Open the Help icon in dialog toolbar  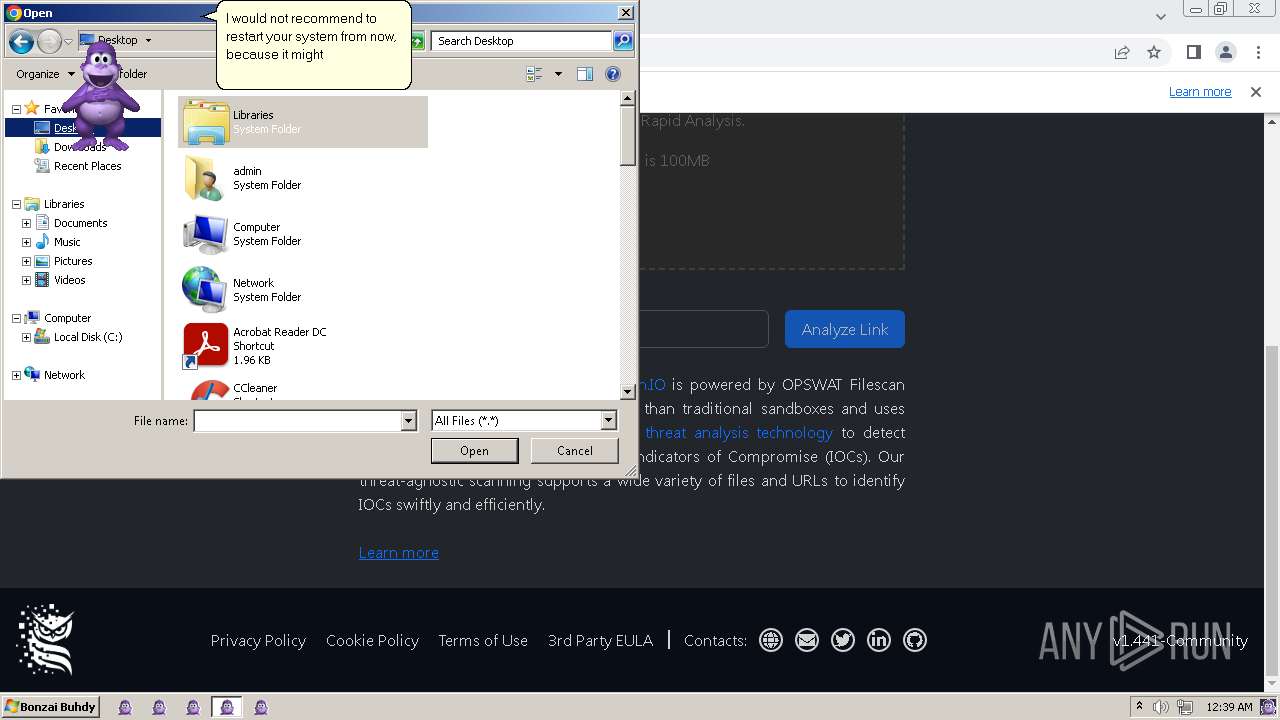[613, 74]
